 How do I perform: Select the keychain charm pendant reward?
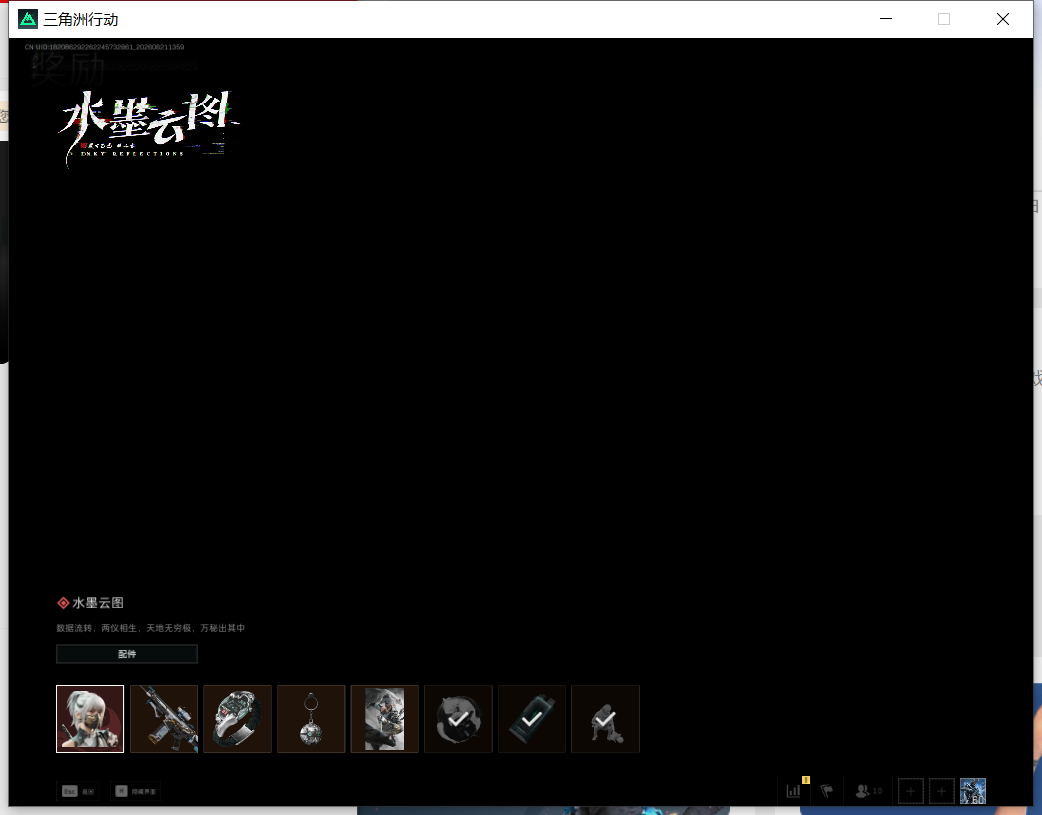(x=311, y=719)
